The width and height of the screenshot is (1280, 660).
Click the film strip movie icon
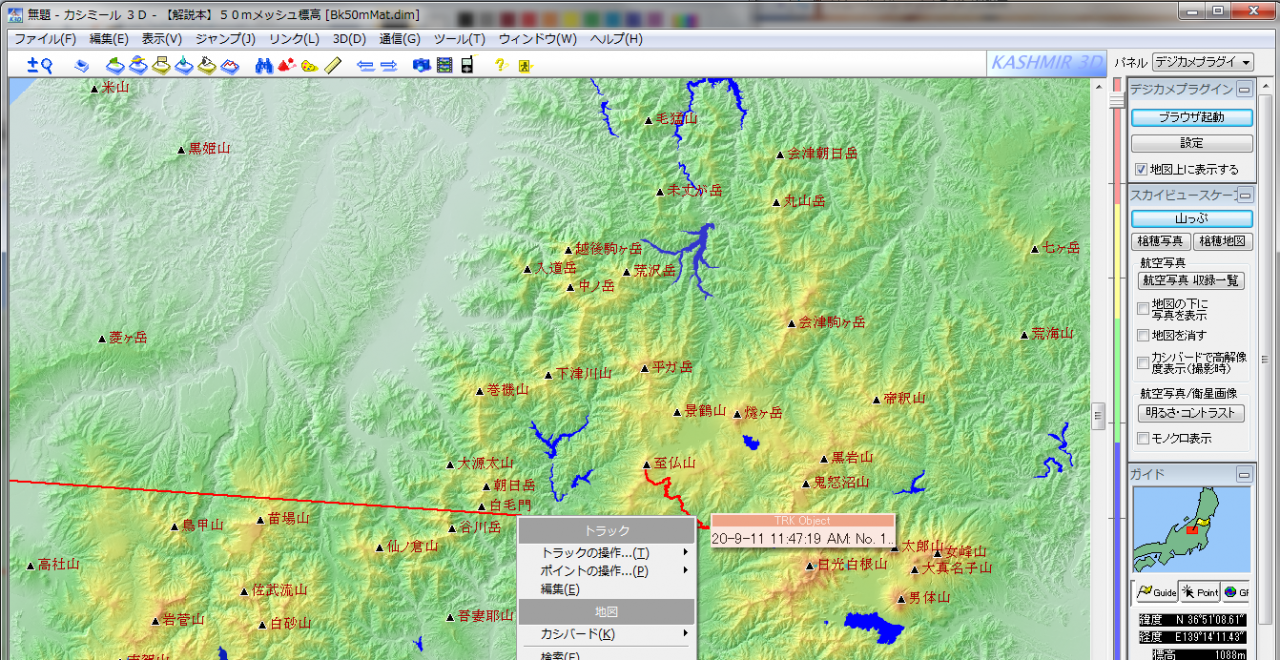[x=444, y=65]
